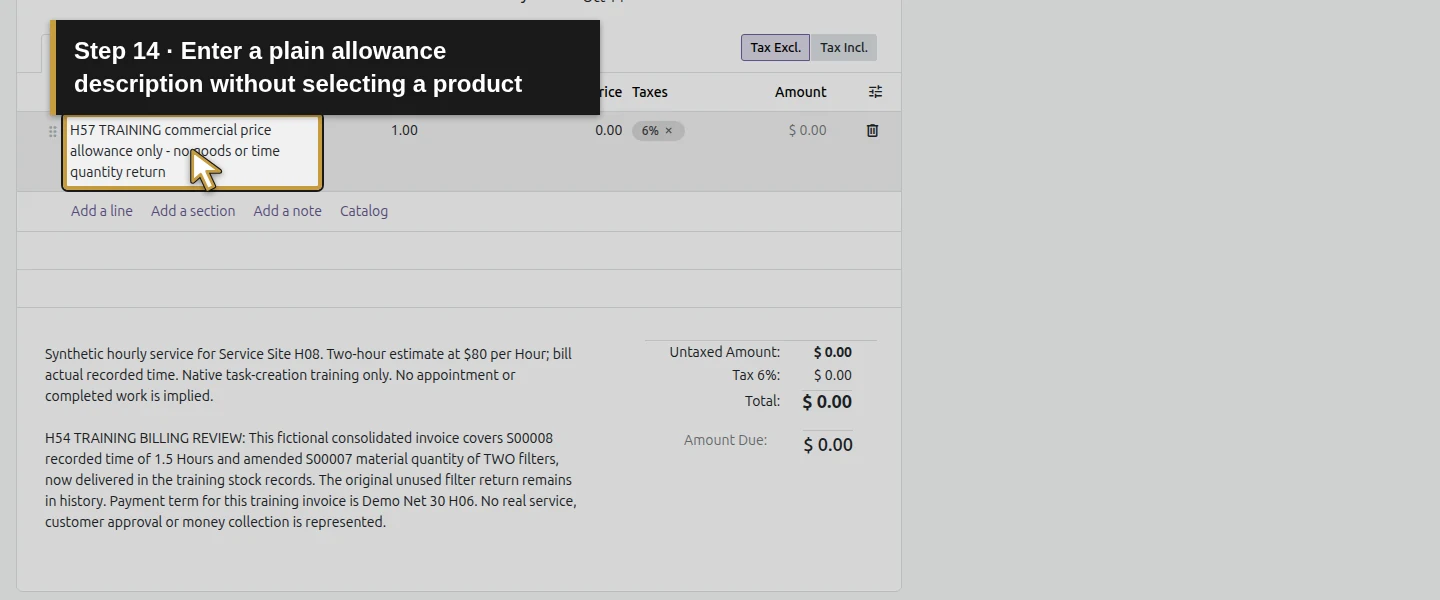This screenshot has width=1440, height=600.
Task: Grab the drag handle of the H57 line
Action: click(x=53, y=131)
